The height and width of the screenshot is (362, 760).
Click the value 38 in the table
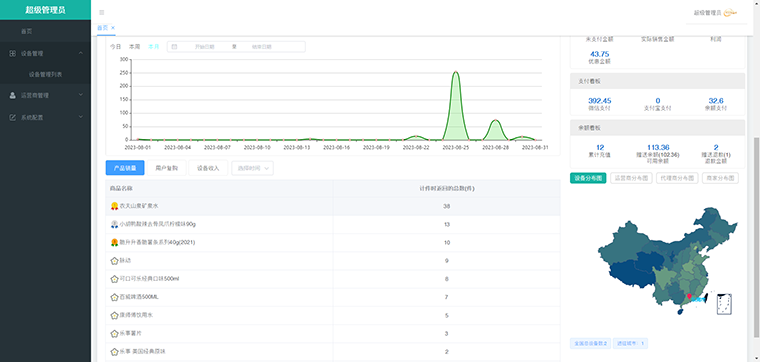coord(446,206)
